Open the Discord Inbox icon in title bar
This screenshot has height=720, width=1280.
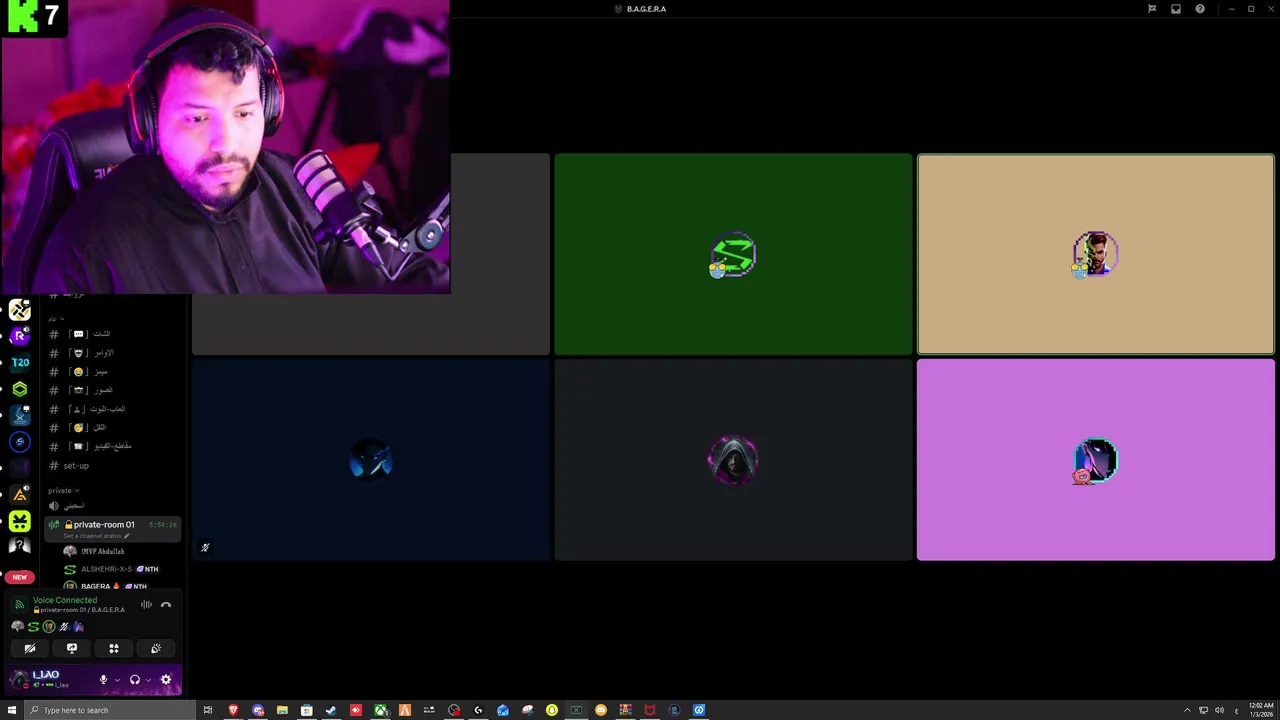1176,9
